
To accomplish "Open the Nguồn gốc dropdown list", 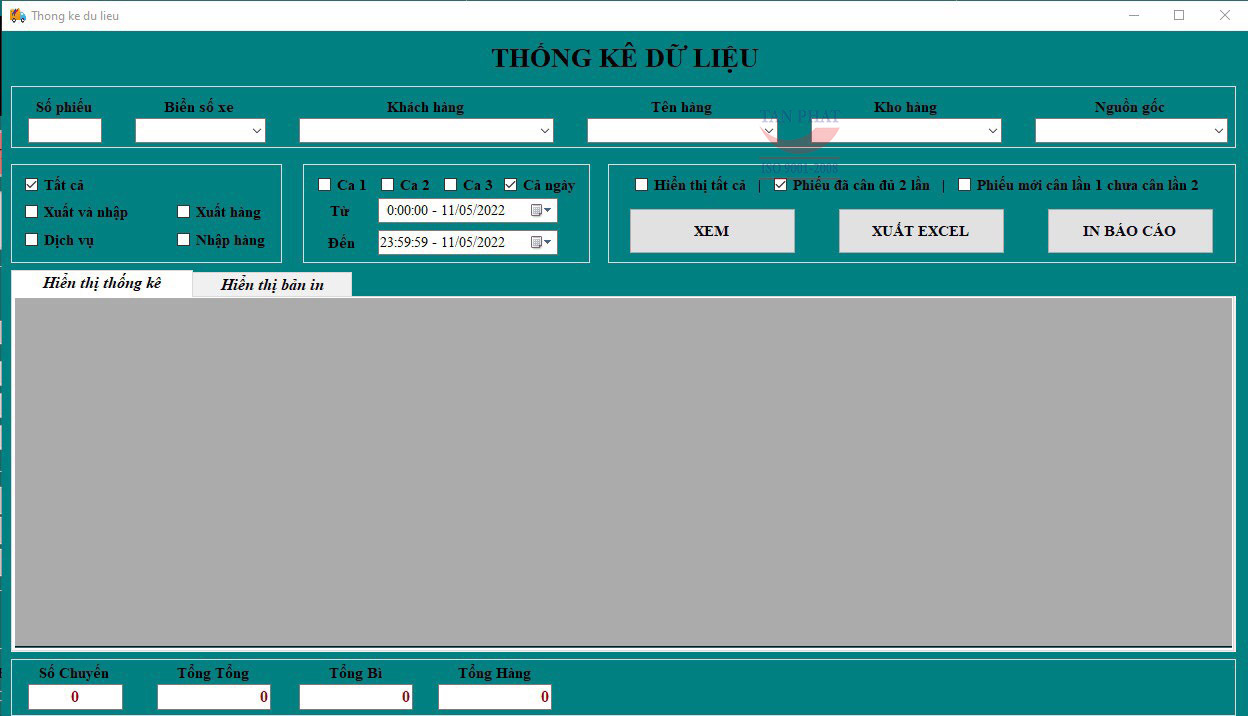I will [x=1219, y=131].
